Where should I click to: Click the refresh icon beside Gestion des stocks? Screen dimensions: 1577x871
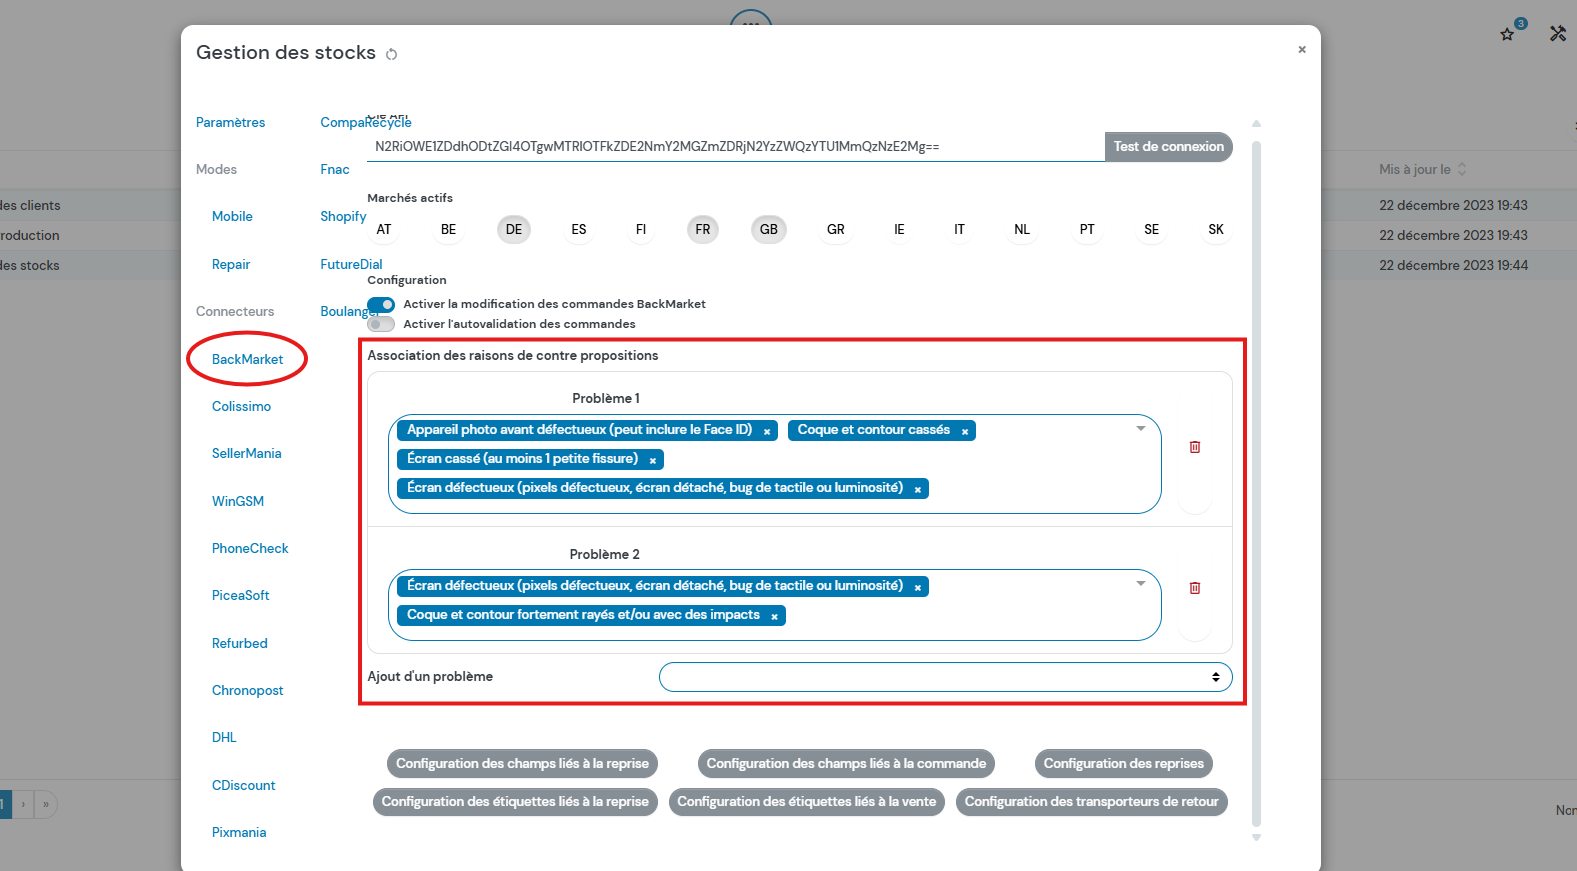(391, 54)
